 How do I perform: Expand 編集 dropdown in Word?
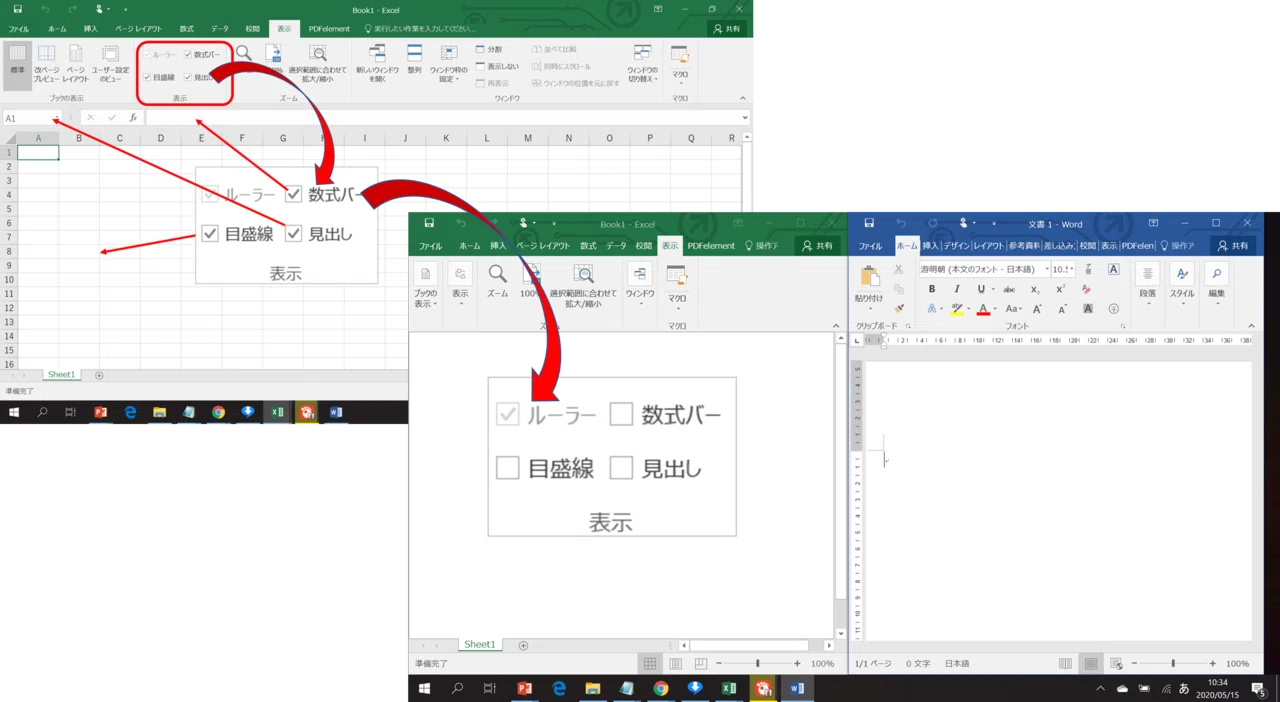click(1216, 284)
